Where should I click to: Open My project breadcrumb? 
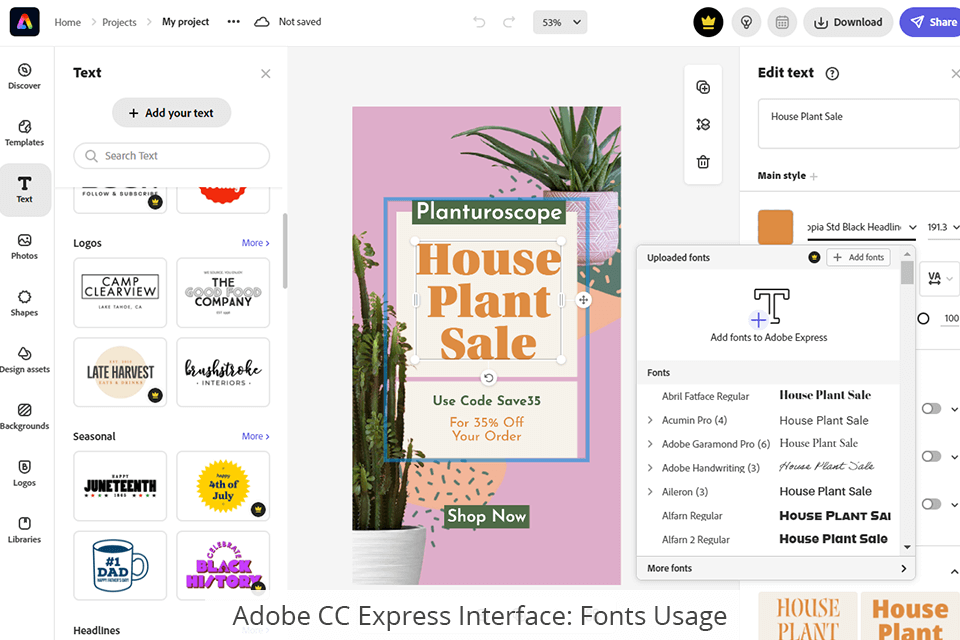[x=186, y=22]
